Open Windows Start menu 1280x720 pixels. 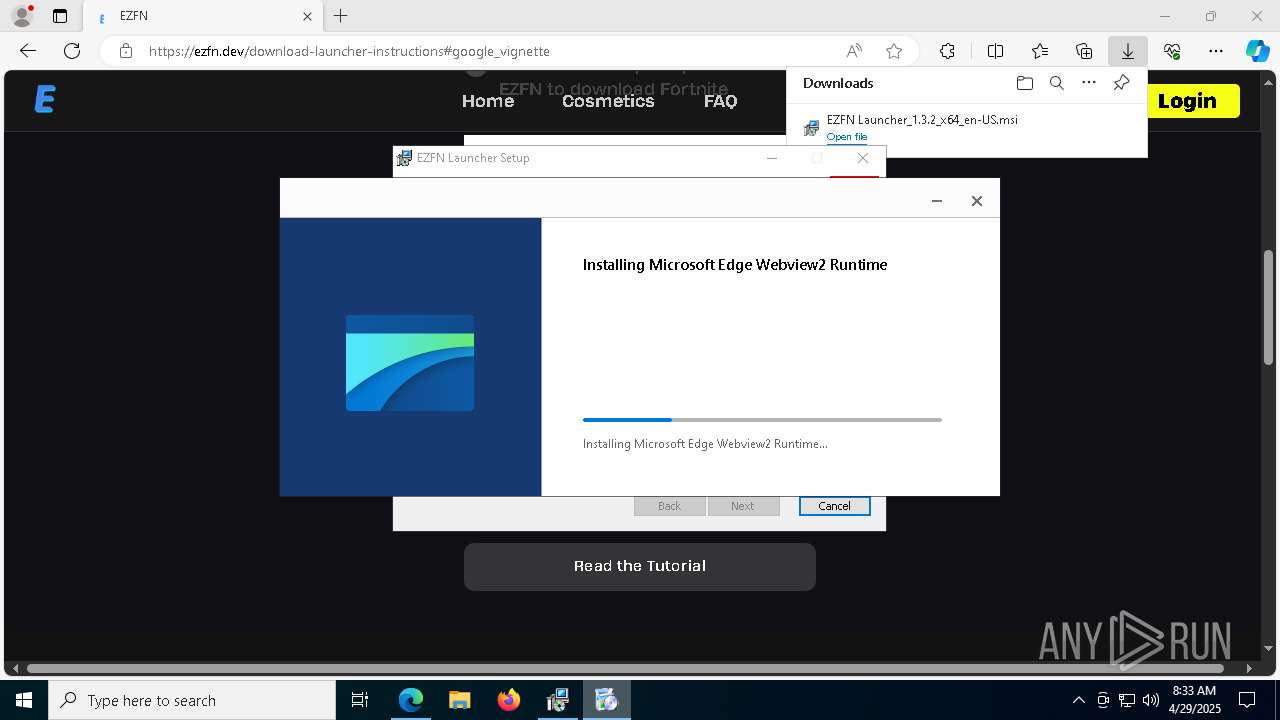(24, 700)
